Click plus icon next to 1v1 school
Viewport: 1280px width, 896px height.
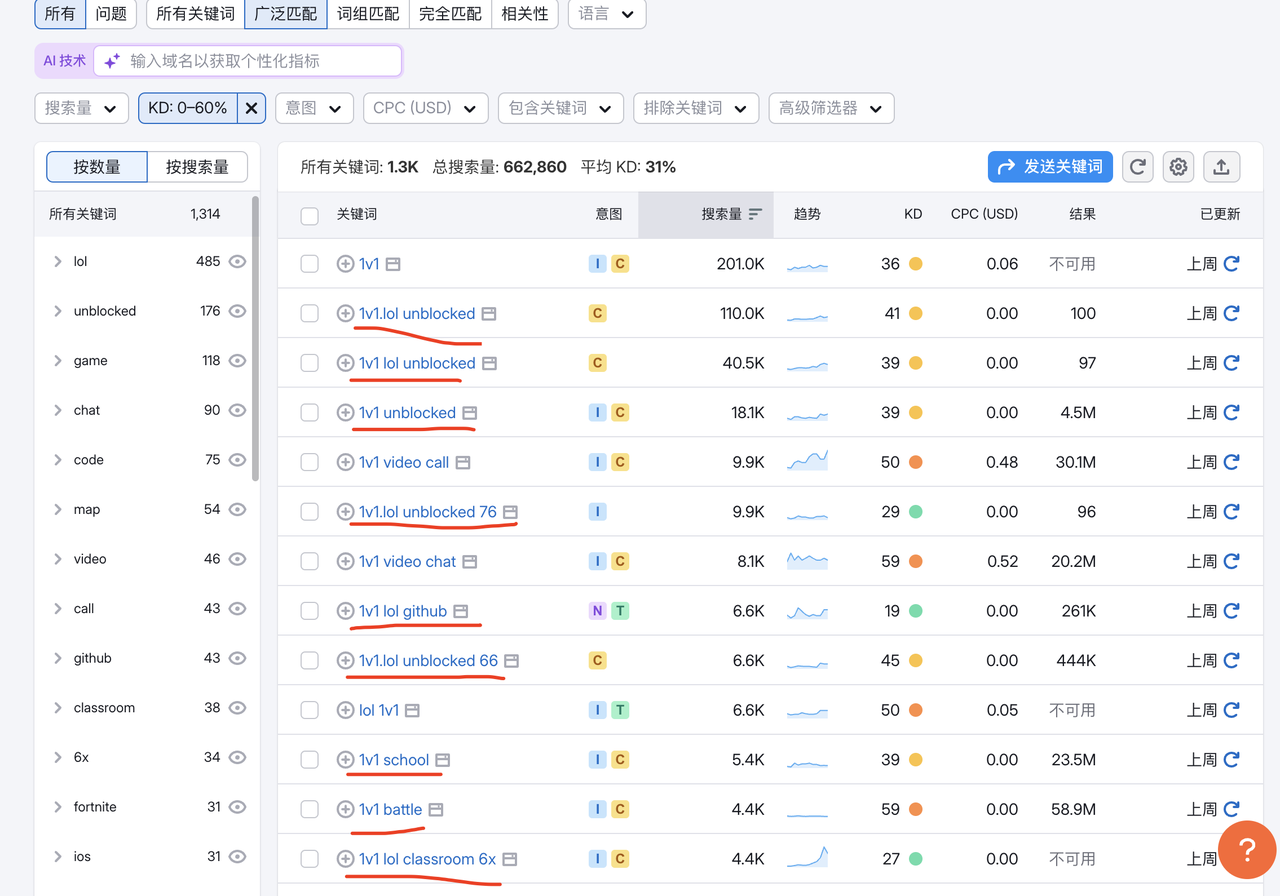point(345,760)
